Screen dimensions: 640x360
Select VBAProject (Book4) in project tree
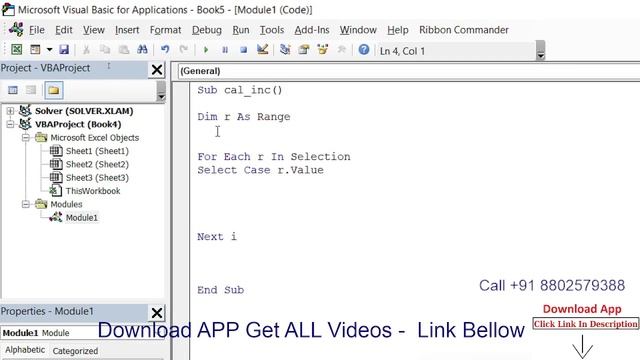coord(78,124)
